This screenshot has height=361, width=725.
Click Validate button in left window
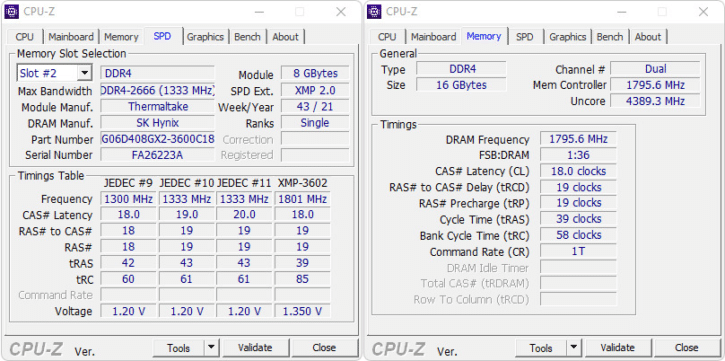(x=255, y=347)
